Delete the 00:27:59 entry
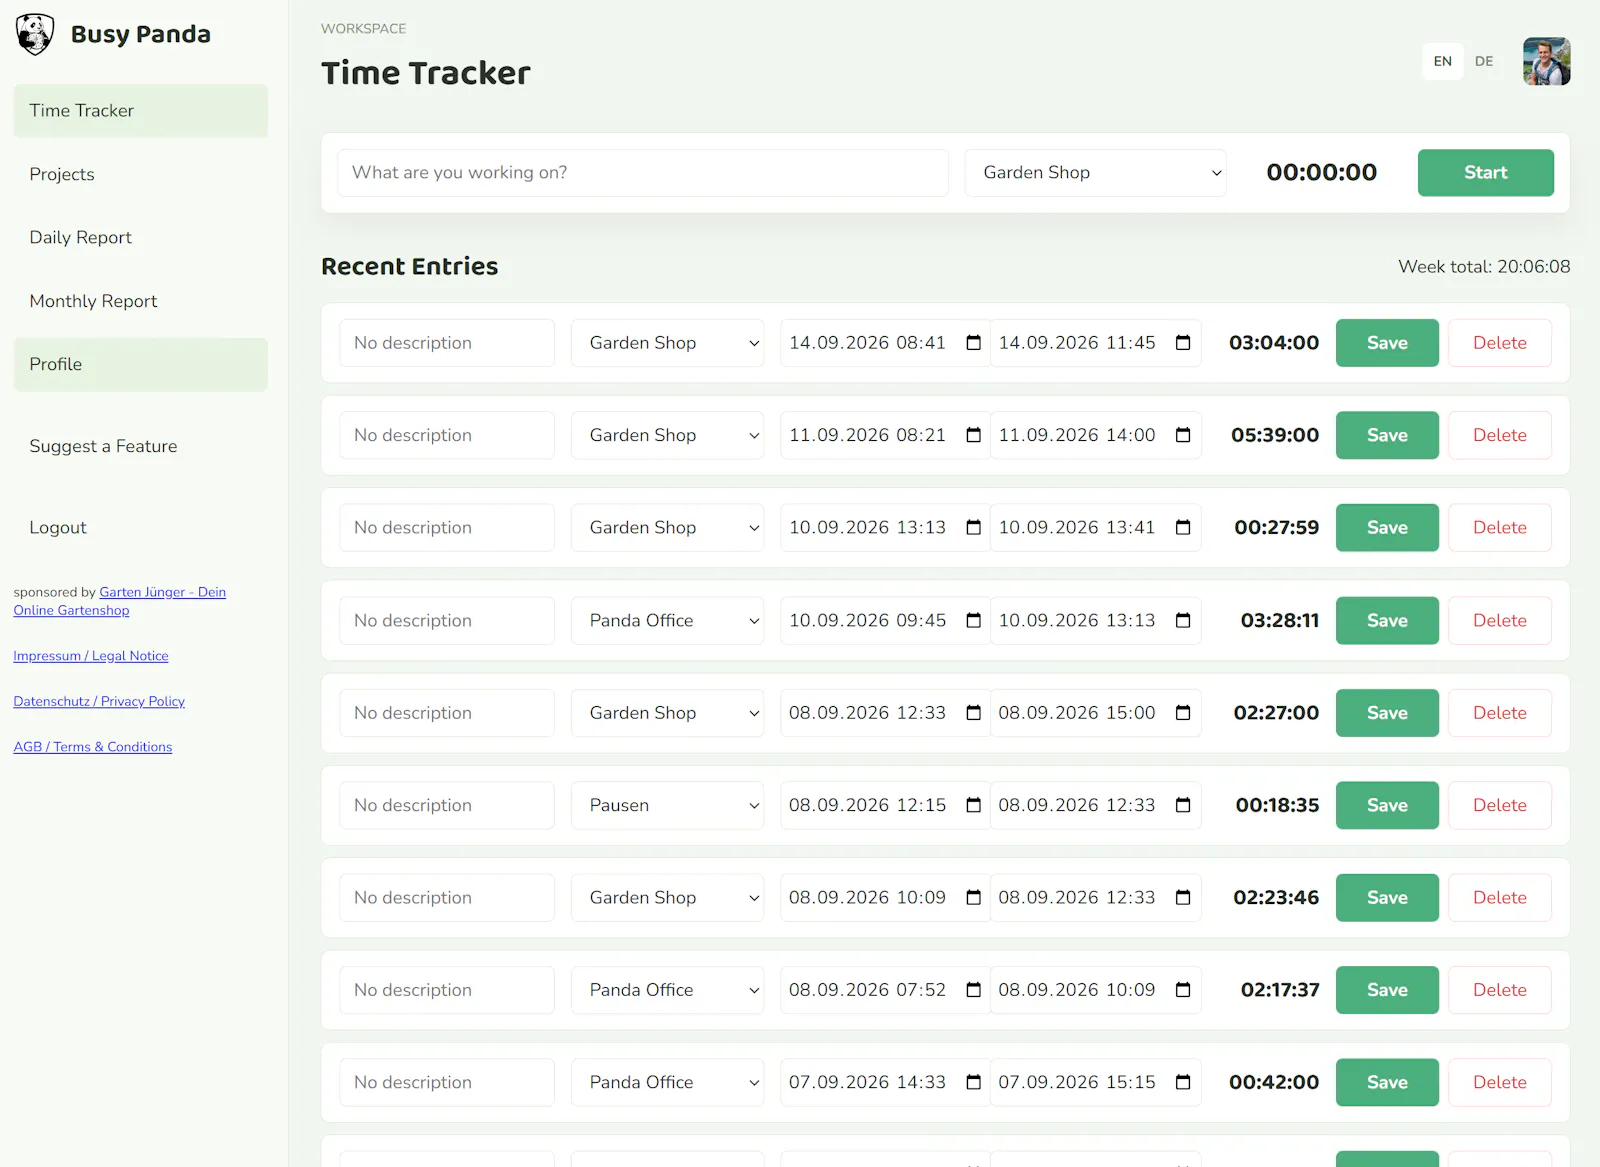The image size is (1600, 1167). click(1499, 527)
